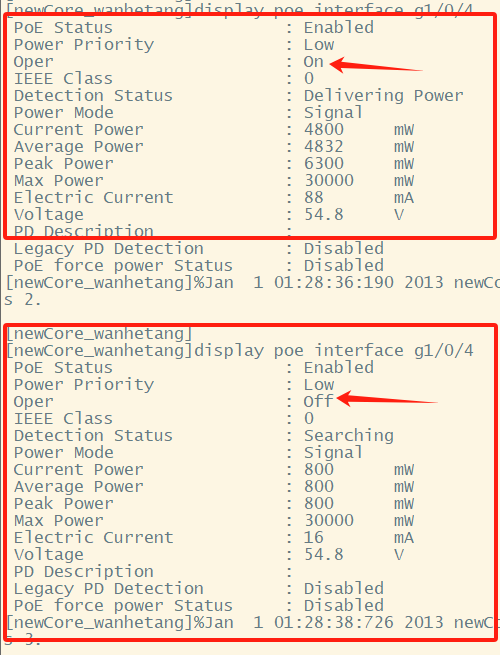Click the second Oper value Off
The image size is (500, 655).
coord(318,401)
